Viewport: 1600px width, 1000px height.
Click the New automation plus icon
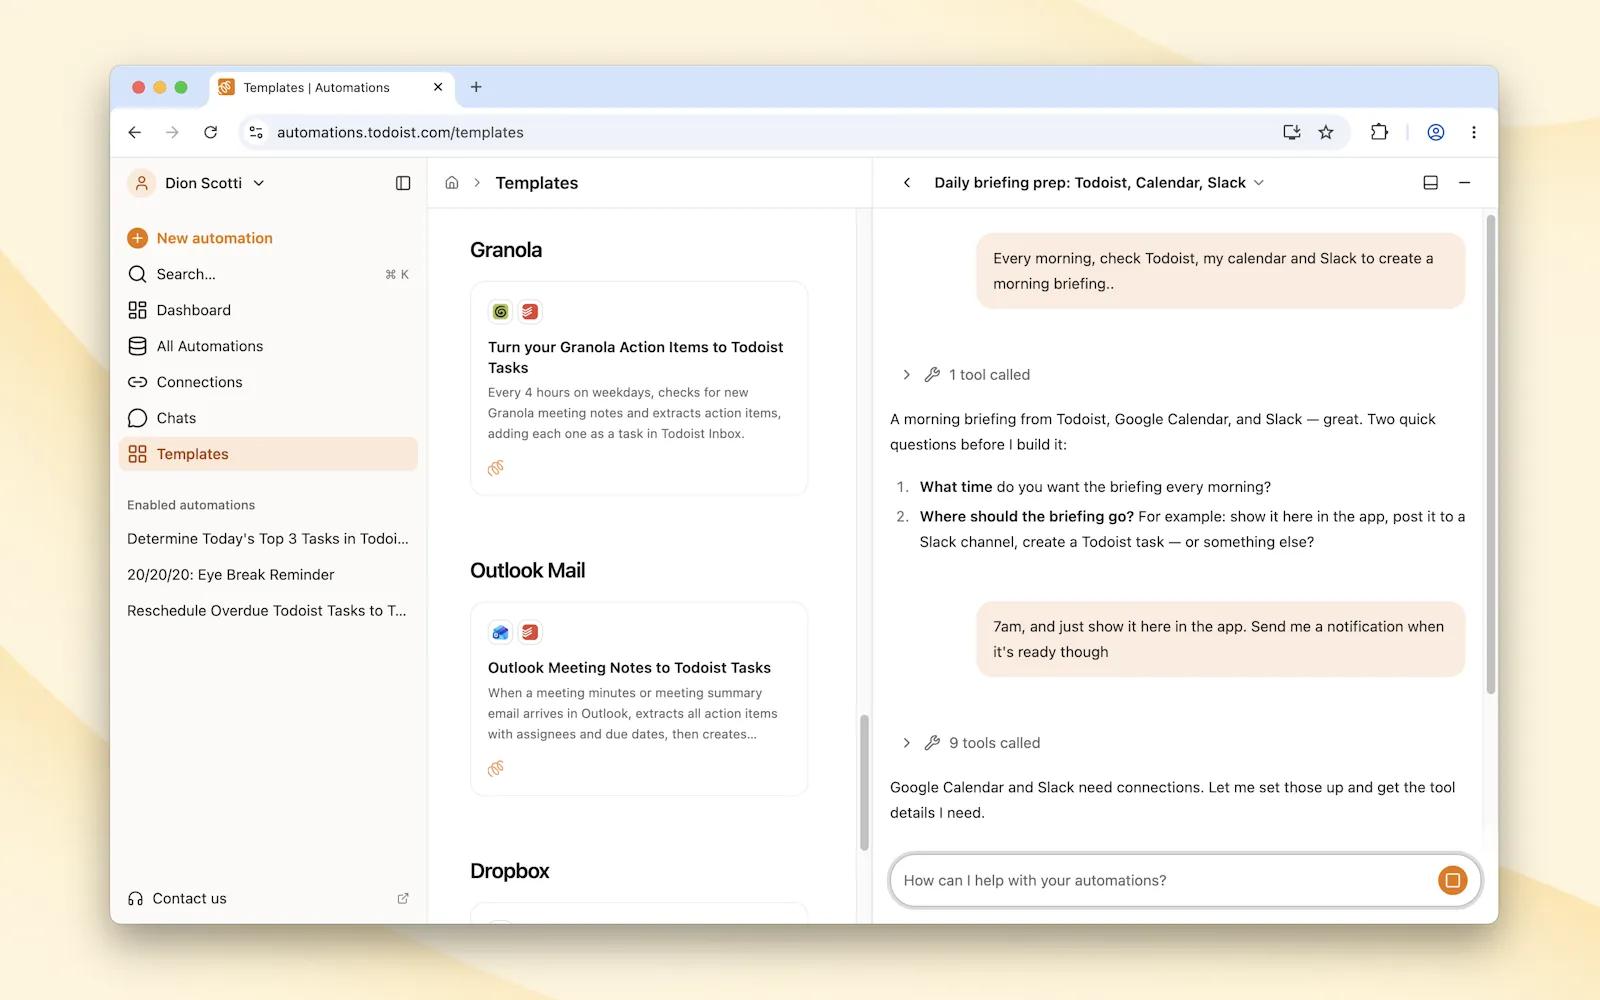[x=138, y=238]
